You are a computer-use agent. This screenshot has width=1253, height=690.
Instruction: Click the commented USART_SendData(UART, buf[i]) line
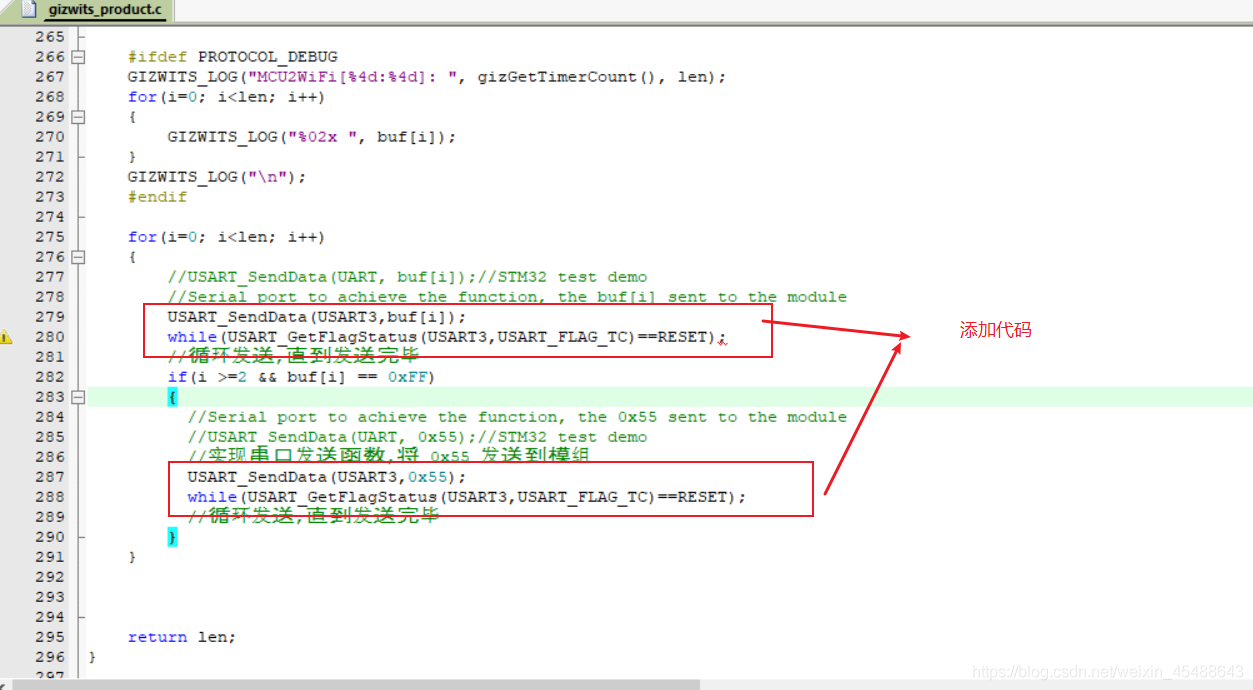pyautogui.click(x=407, y=277)
